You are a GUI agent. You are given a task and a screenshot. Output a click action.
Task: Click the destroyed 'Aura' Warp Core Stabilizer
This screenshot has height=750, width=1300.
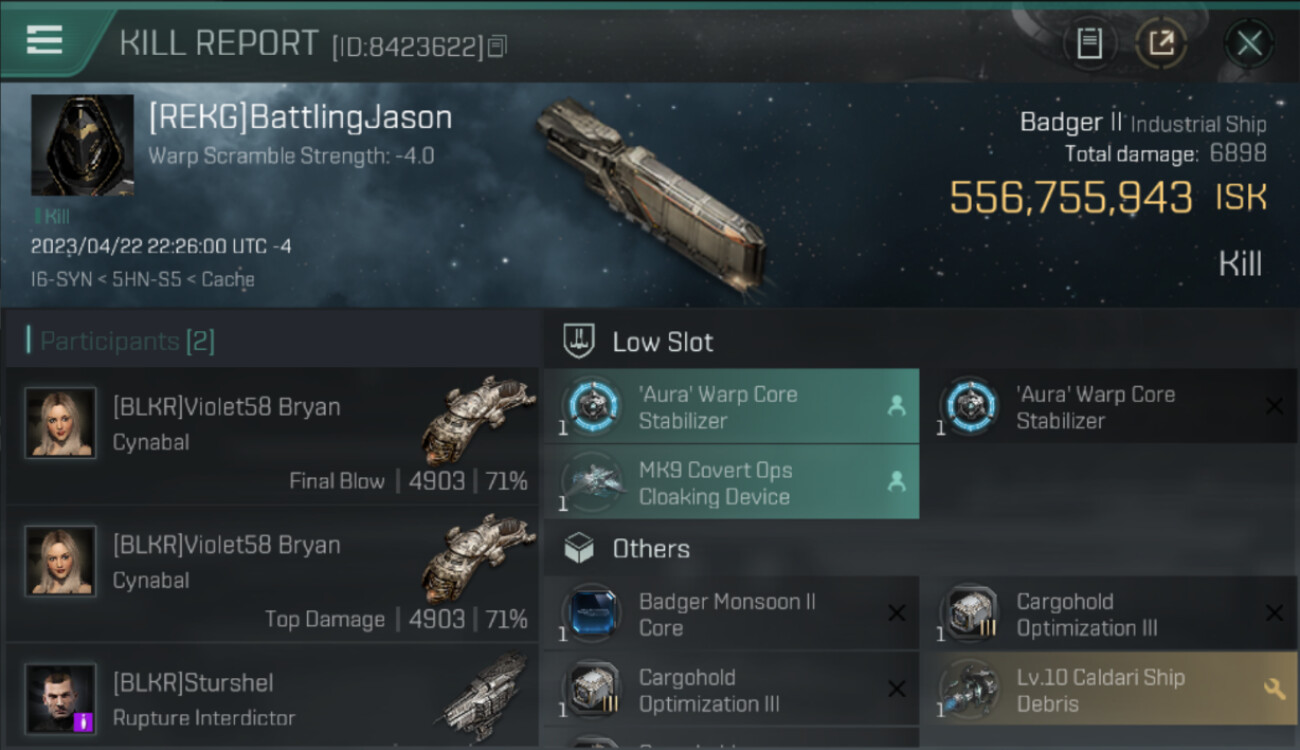pyautogui.click(x=1109, y=406)
